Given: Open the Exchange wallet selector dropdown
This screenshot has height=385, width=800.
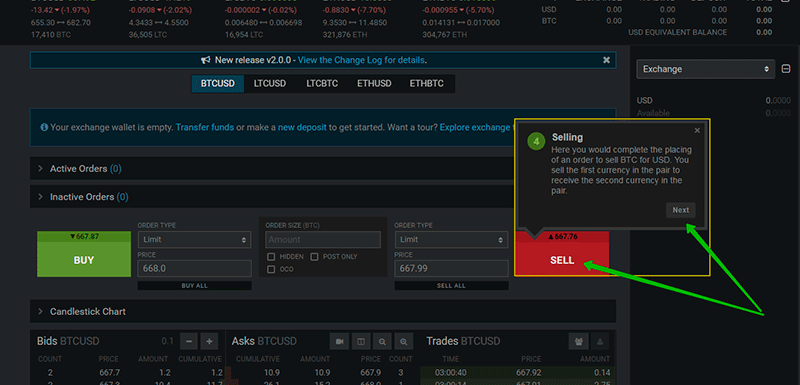Looking at the screenshot, I should pyautogui.click(x=706, y=69).
